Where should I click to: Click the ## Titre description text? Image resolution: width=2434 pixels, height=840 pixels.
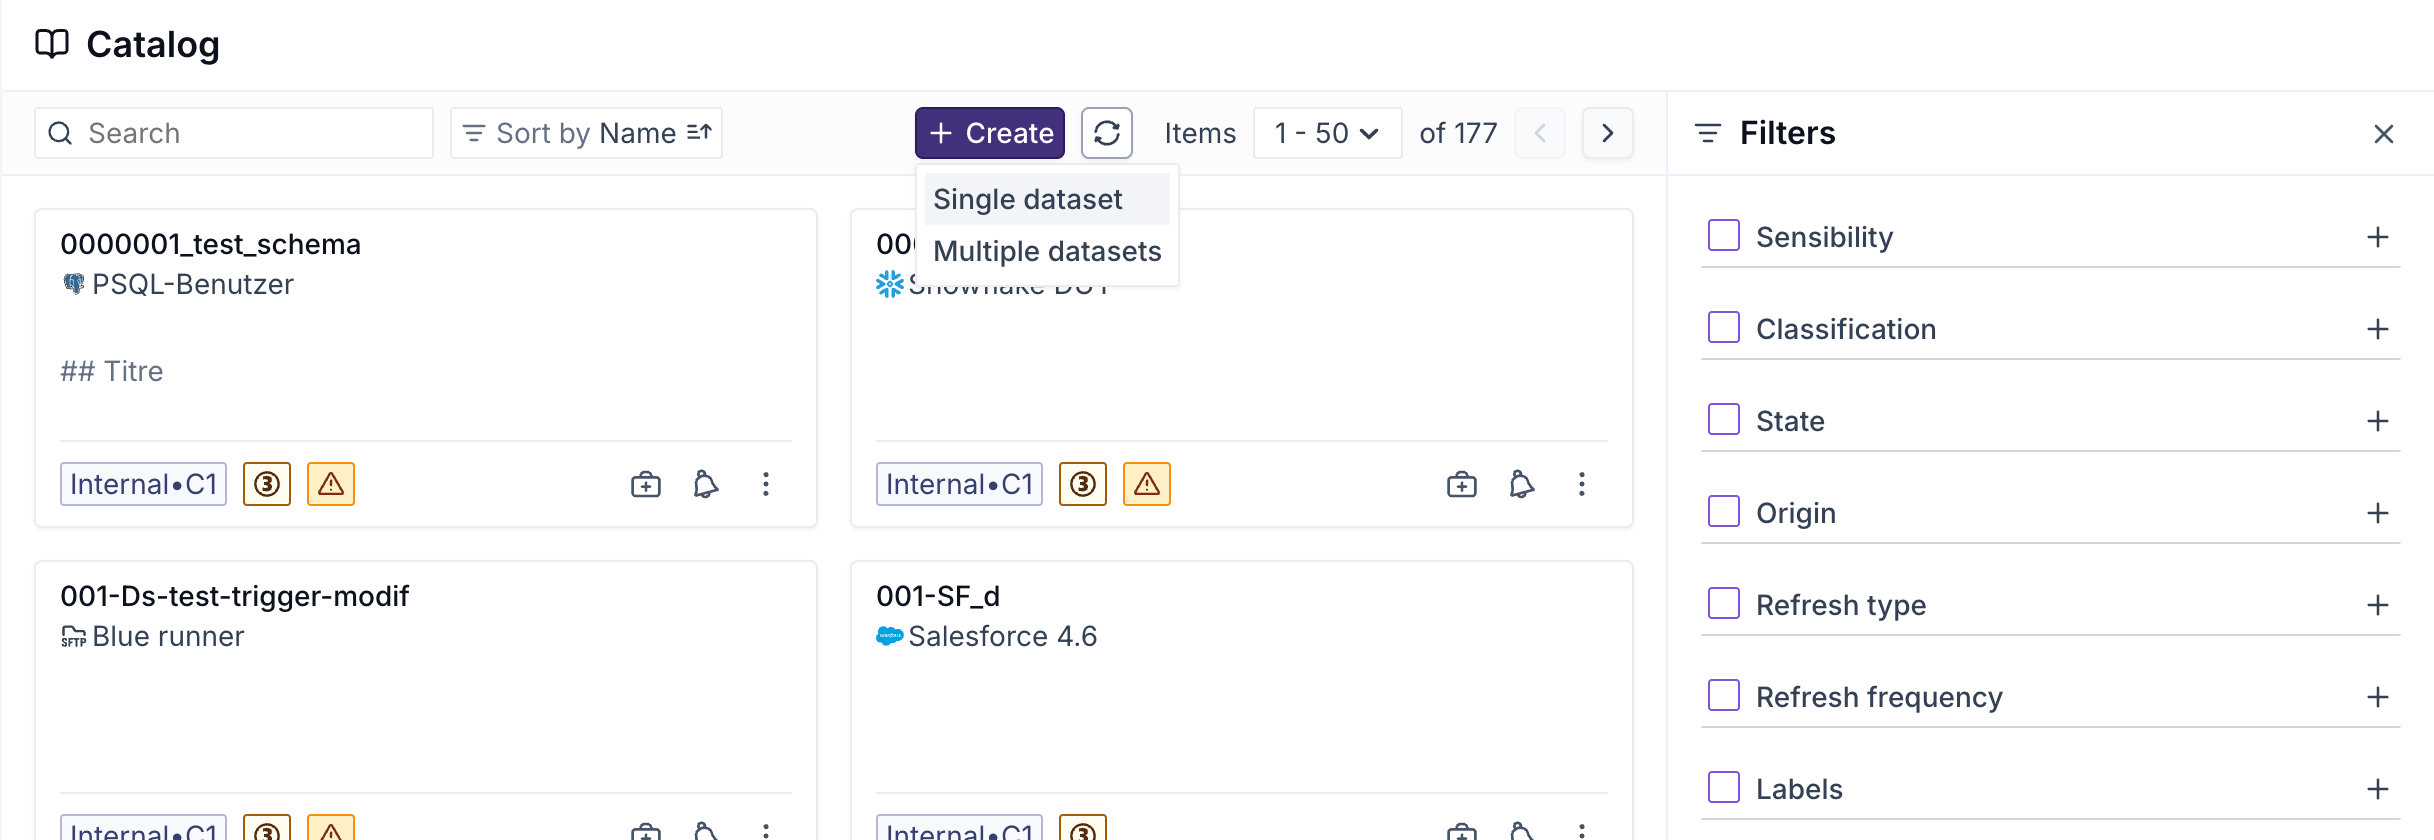coord(111,371)
